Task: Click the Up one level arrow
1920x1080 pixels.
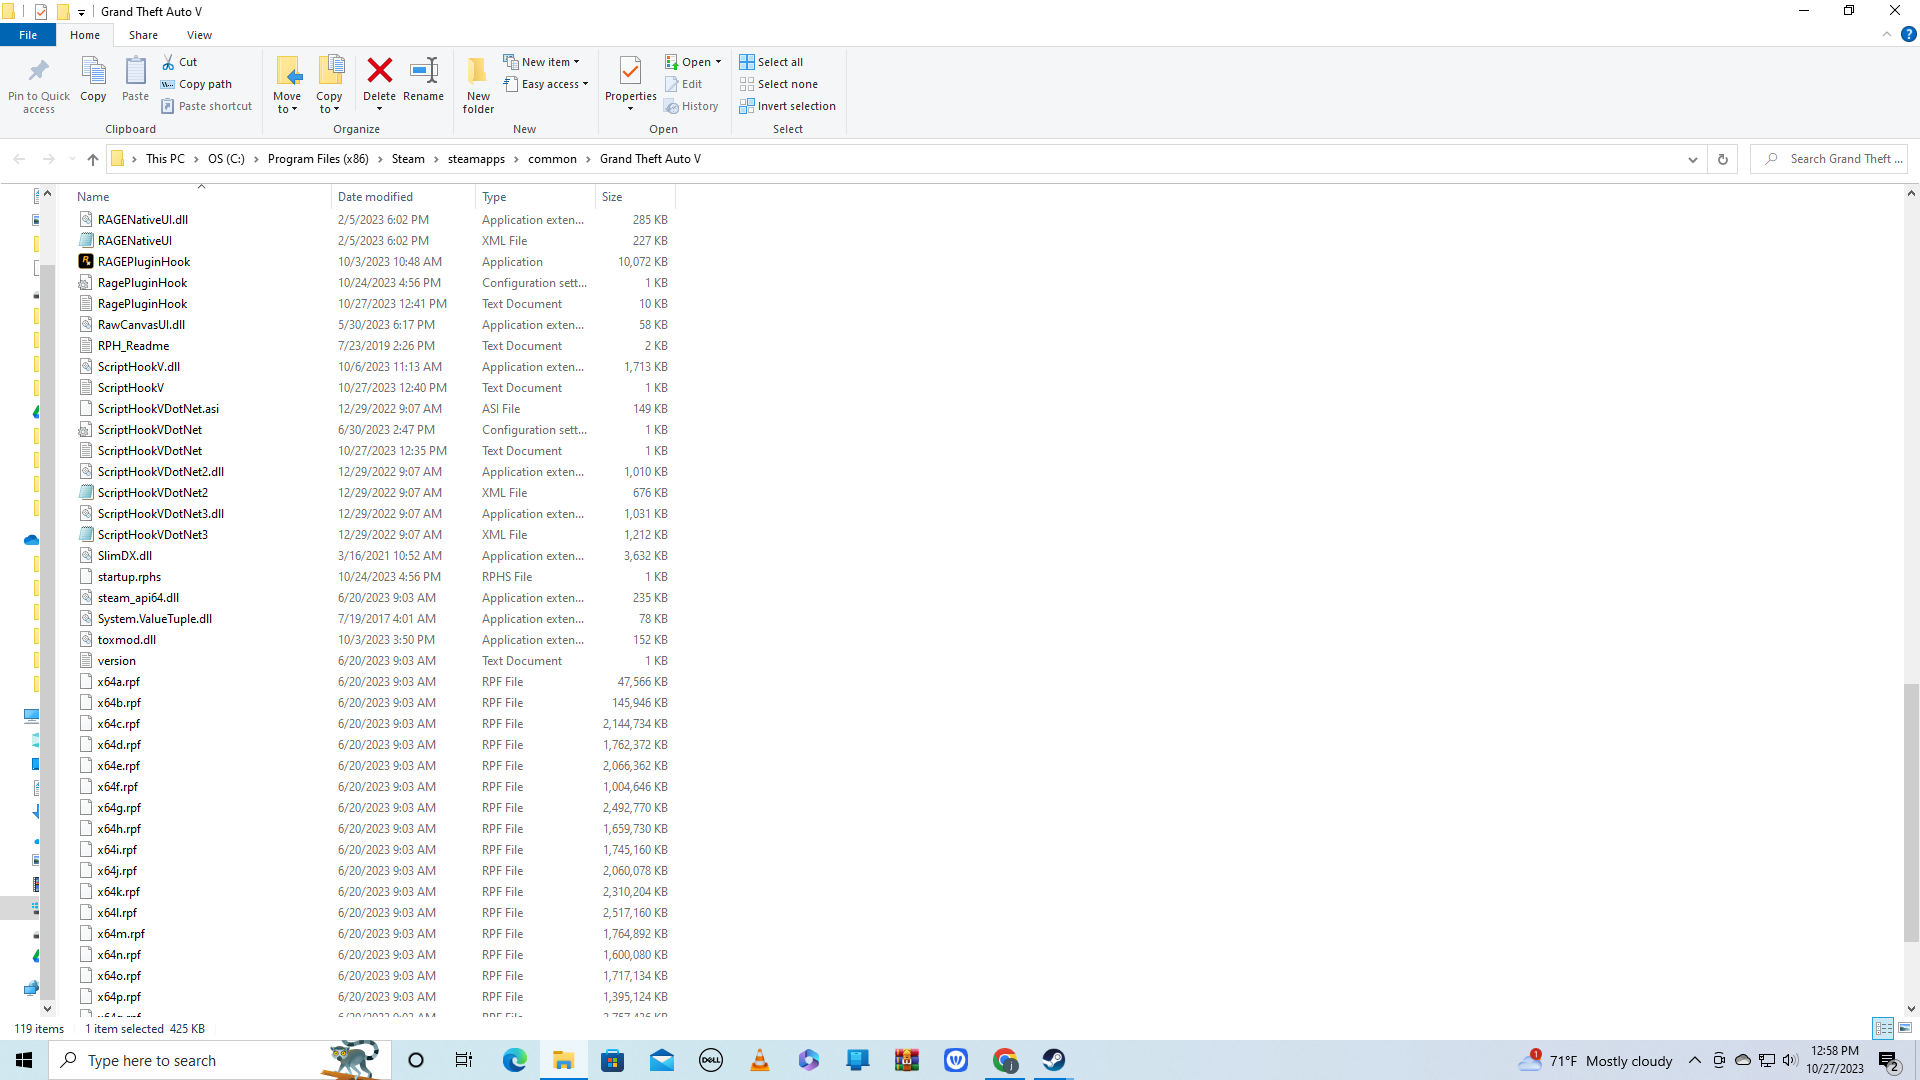Action: [x=93, y=159]
